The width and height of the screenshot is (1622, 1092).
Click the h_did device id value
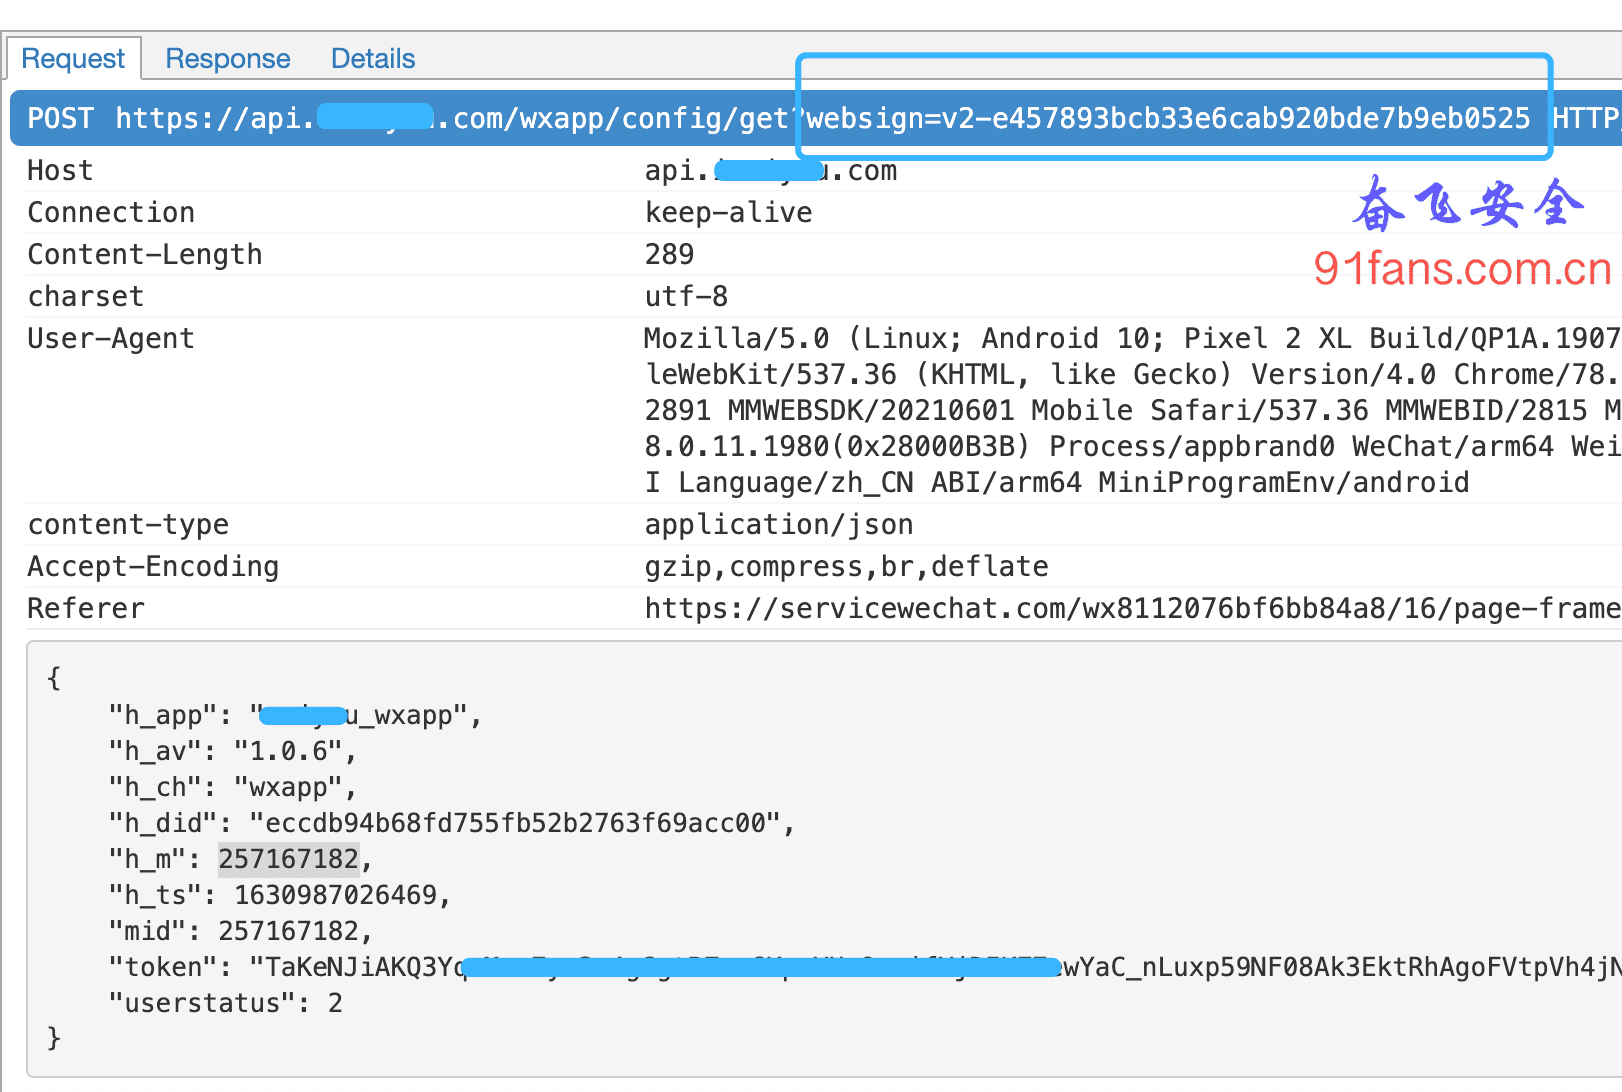515,824
